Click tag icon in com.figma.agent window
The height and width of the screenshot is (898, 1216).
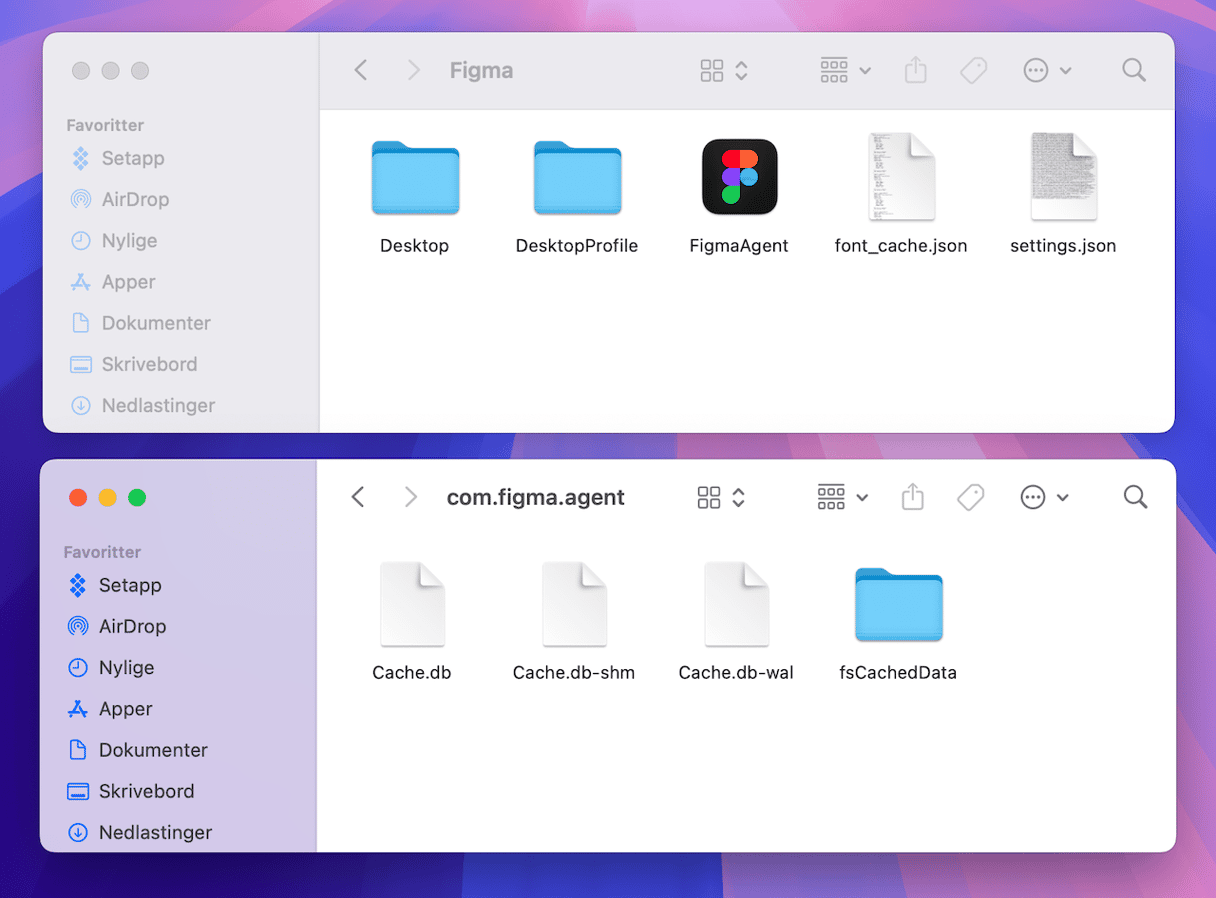[x=970, y=497]
